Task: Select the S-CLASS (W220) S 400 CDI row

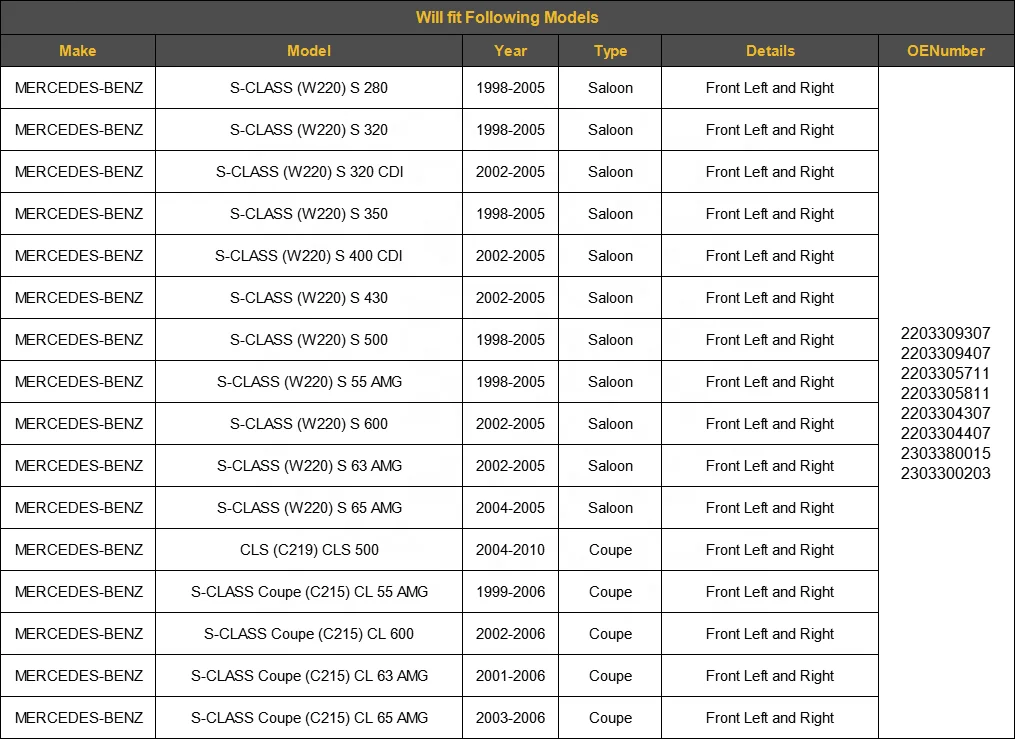Action: click(x=440, y=256)
